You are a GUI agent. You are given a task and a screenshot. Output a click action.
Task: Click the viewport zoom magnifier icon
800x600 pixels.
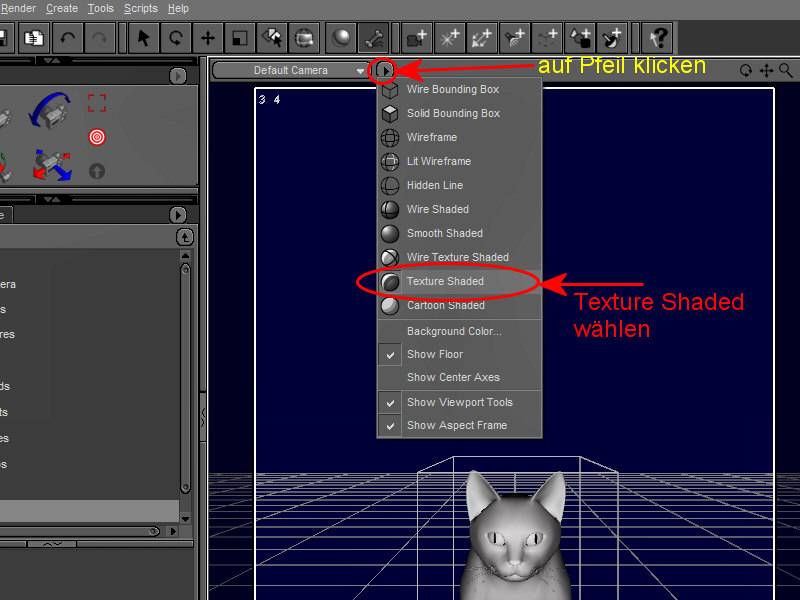click(x=786, y=70)
